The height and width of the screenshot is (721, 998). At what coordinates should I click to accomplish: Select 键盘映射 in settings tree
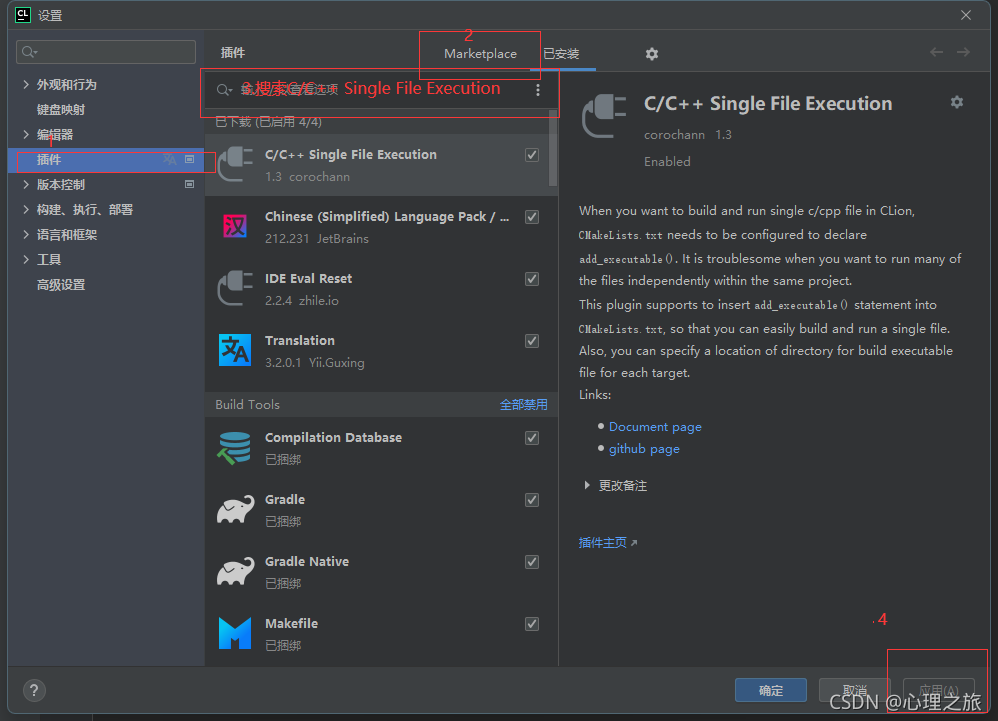click(x=60, y=109)
